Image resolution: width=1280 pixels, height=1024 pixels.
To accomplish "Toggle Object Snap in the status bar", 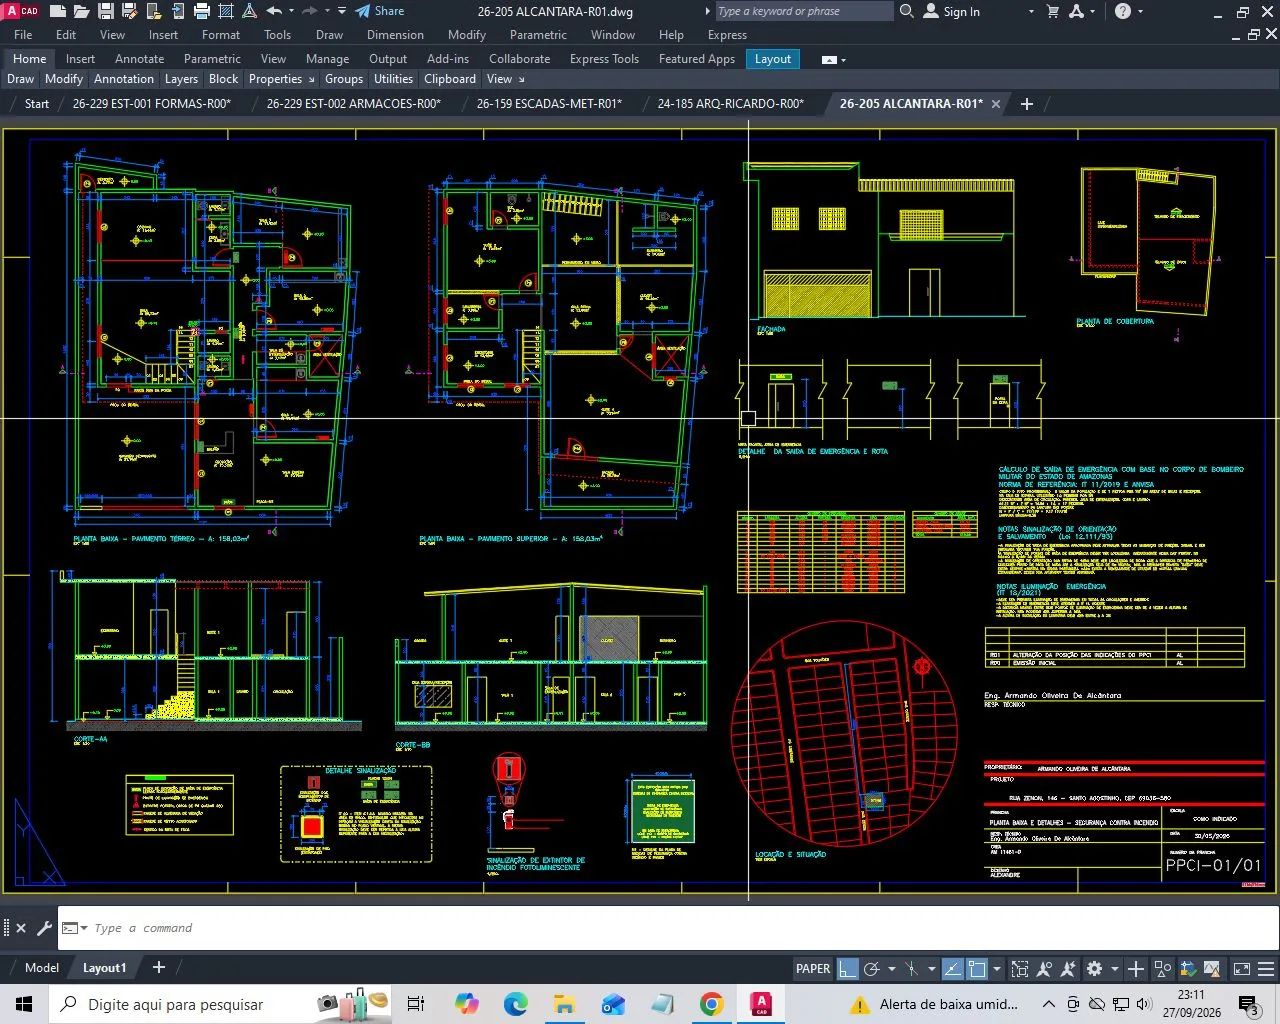I will pos(977,968).
